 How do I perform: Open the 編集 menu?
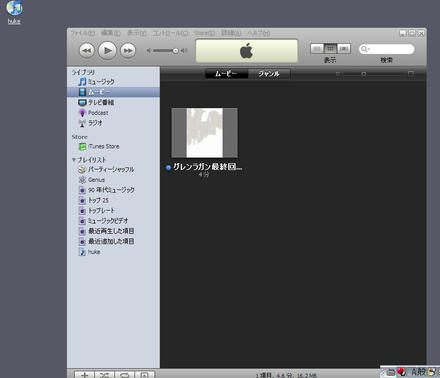click(111, 33)
